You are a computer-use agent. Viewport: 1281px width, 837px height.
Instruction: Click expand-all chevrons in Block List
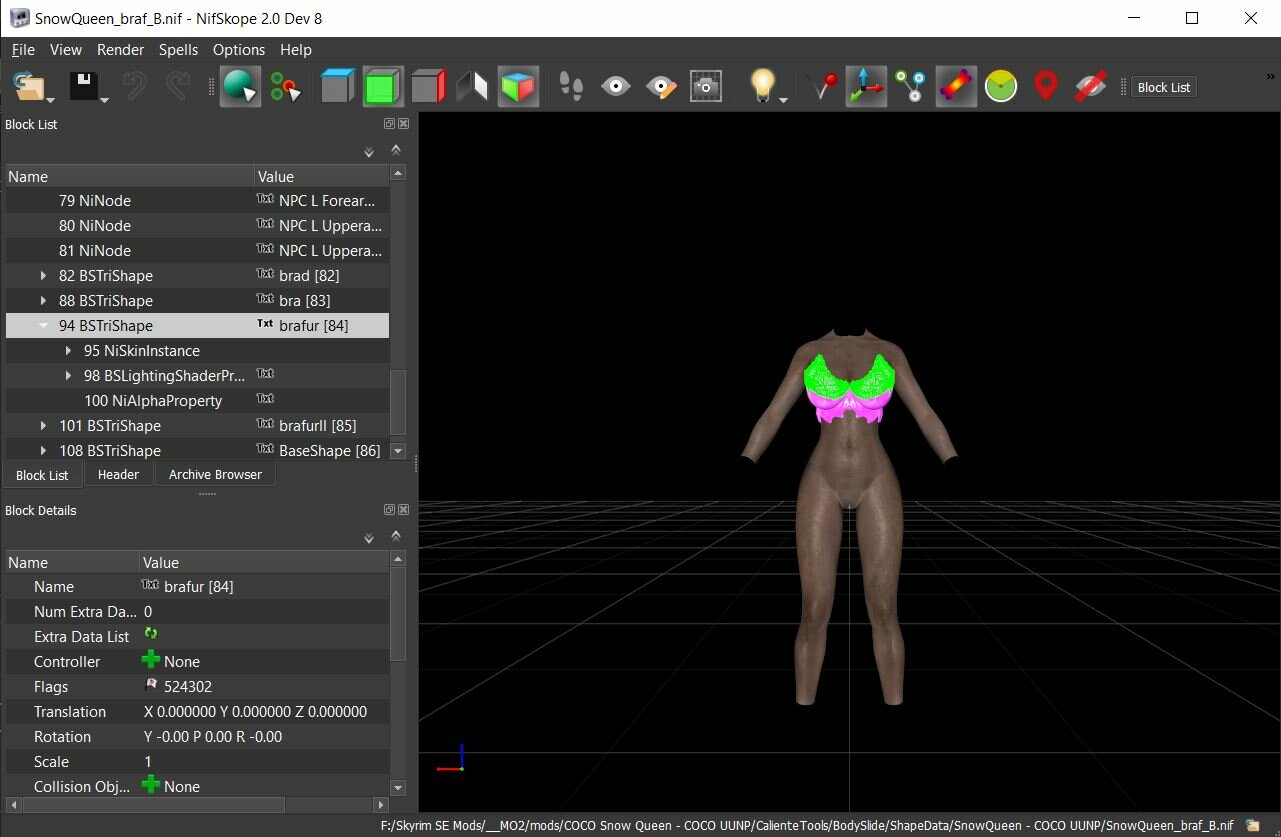point(369,152)
